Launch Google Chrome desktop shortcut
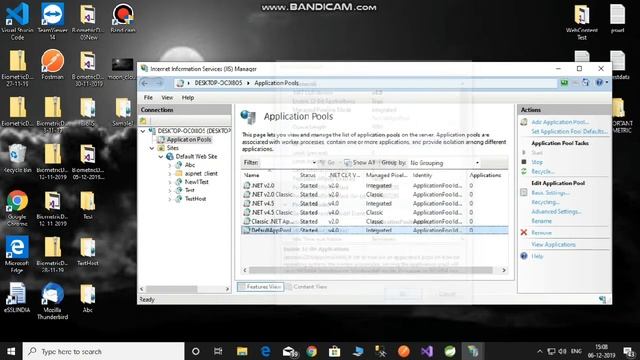This screenshot has height=360, width=640. coord(17,208)
